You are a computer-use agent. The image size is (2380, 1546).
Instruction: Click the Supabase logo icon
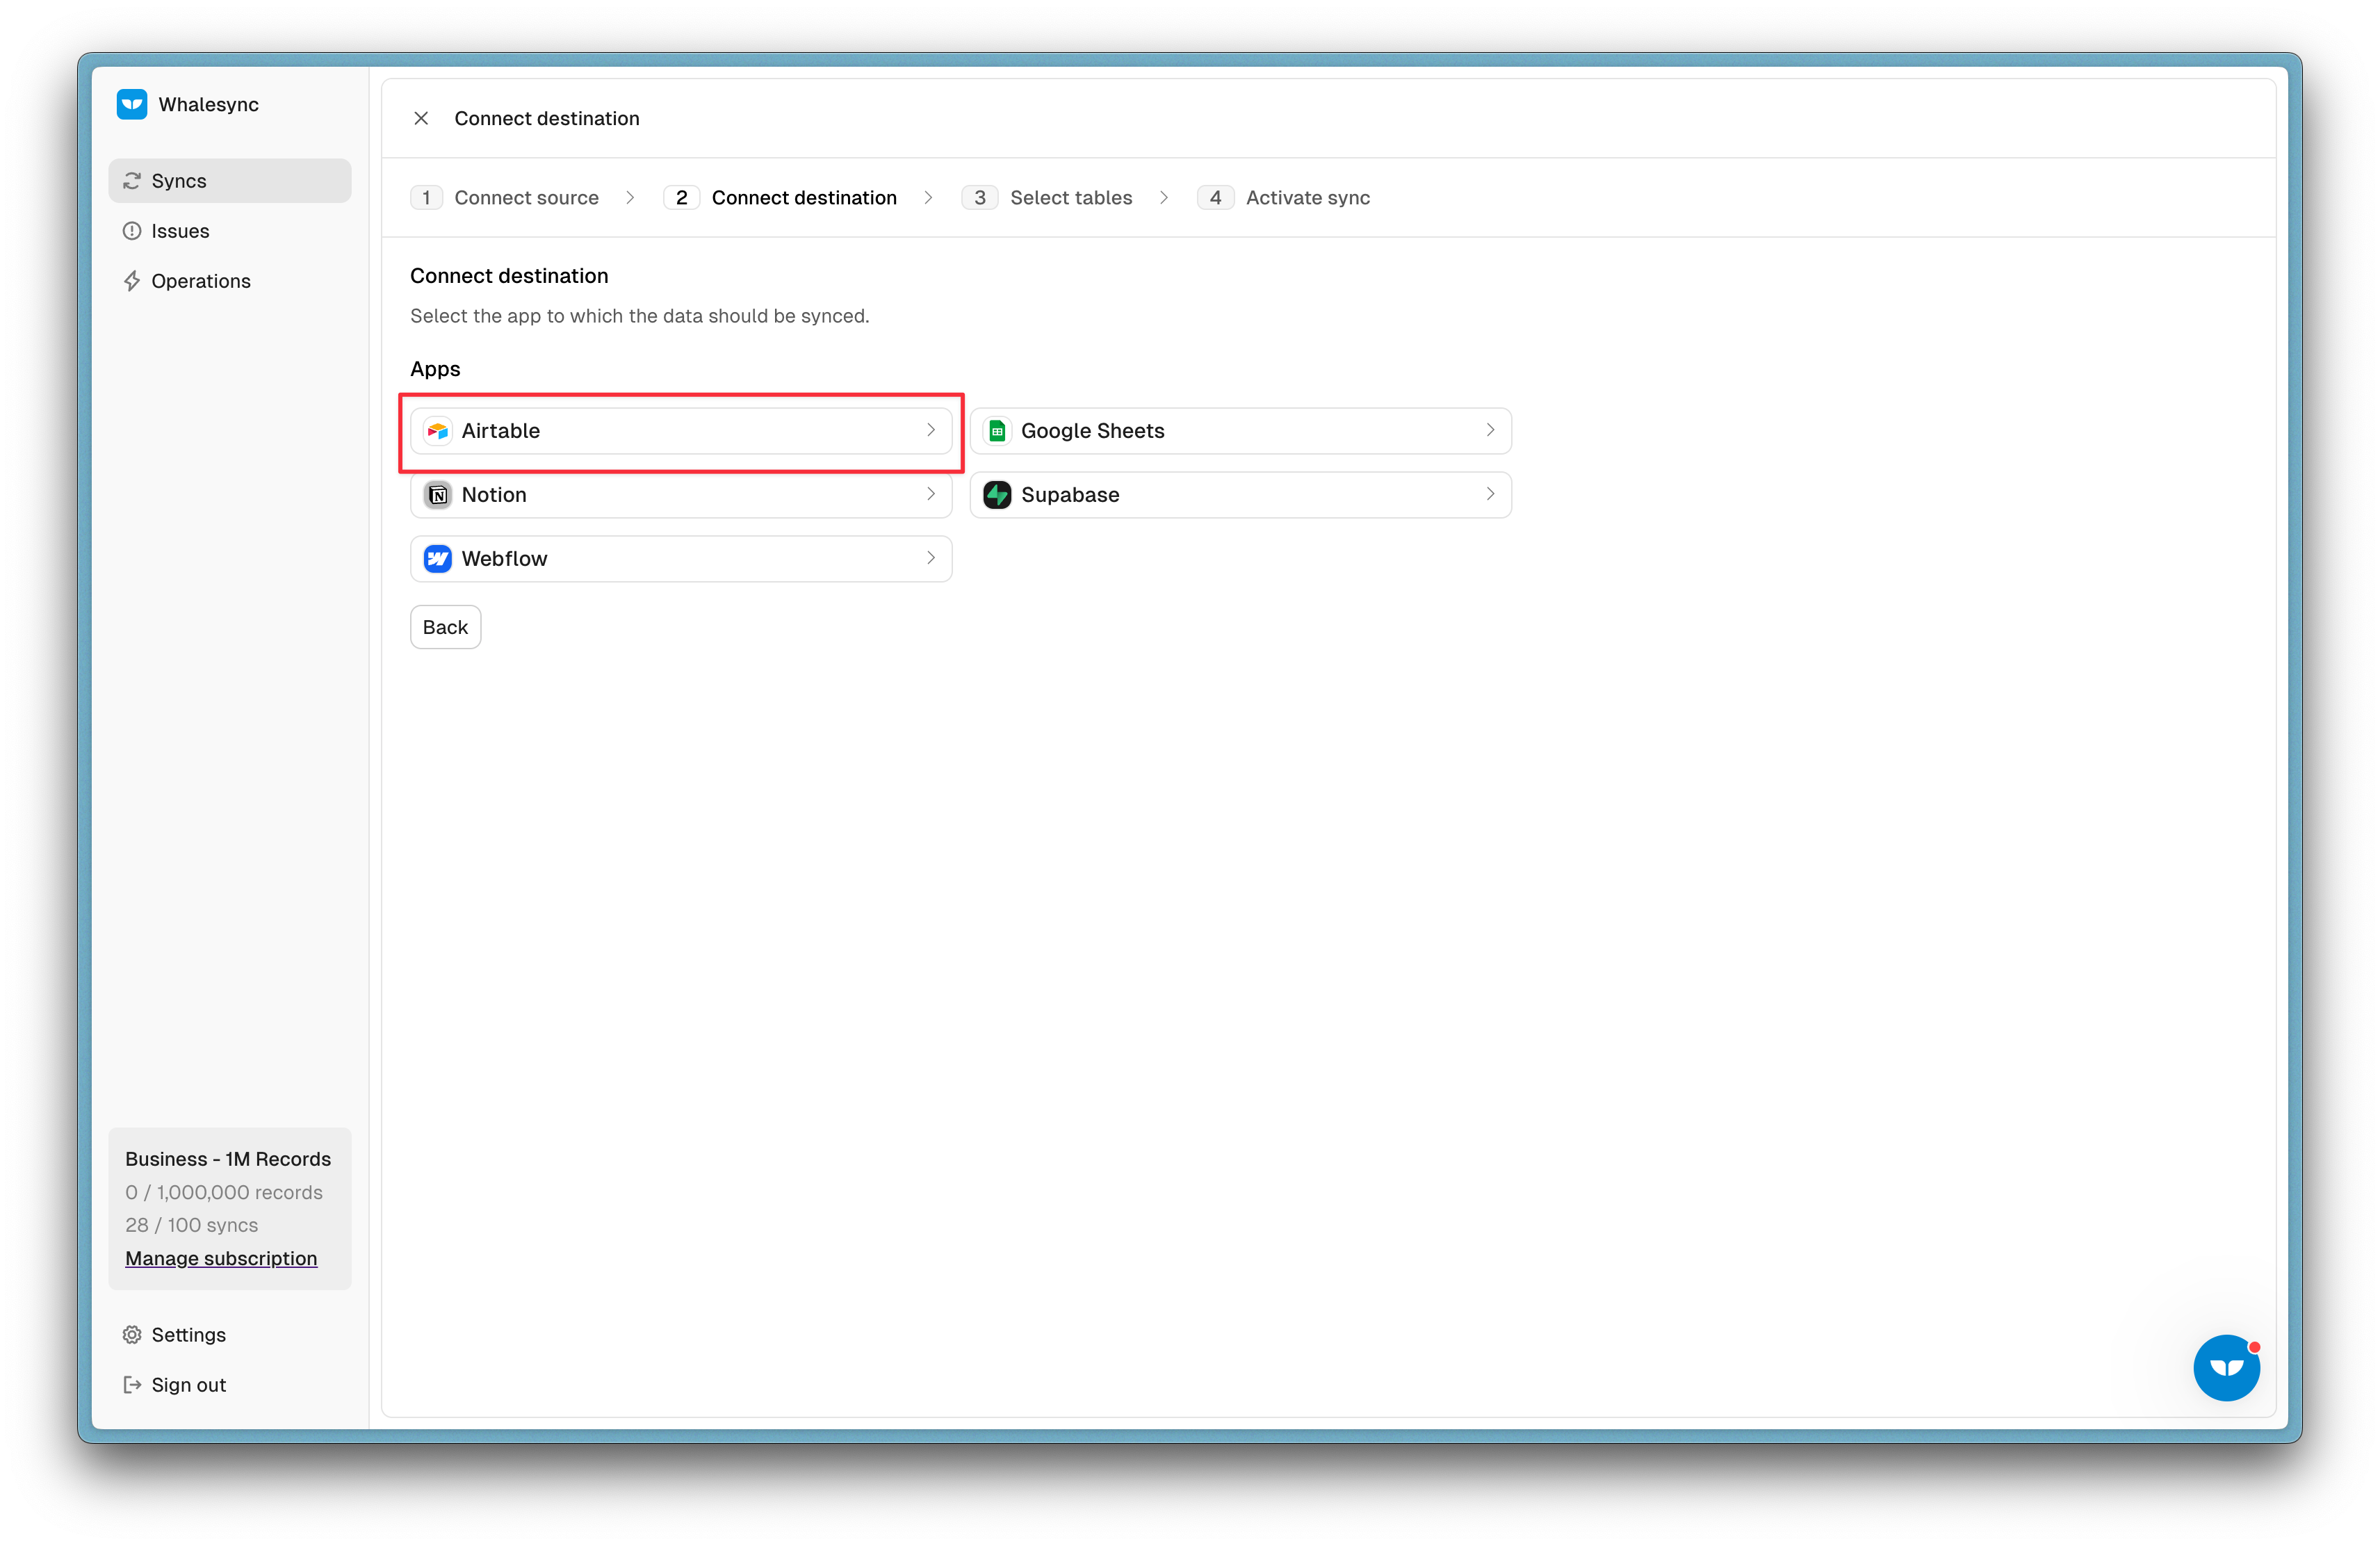coord(997,495)
